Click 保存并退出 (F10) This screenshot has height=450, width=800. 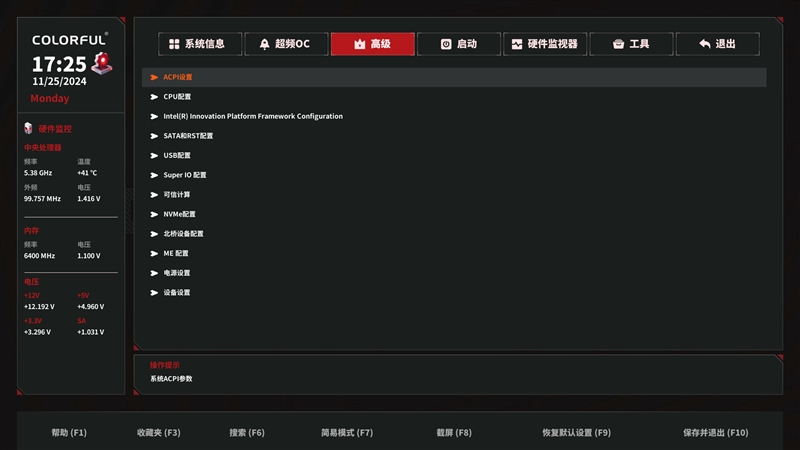click(716, 433)
